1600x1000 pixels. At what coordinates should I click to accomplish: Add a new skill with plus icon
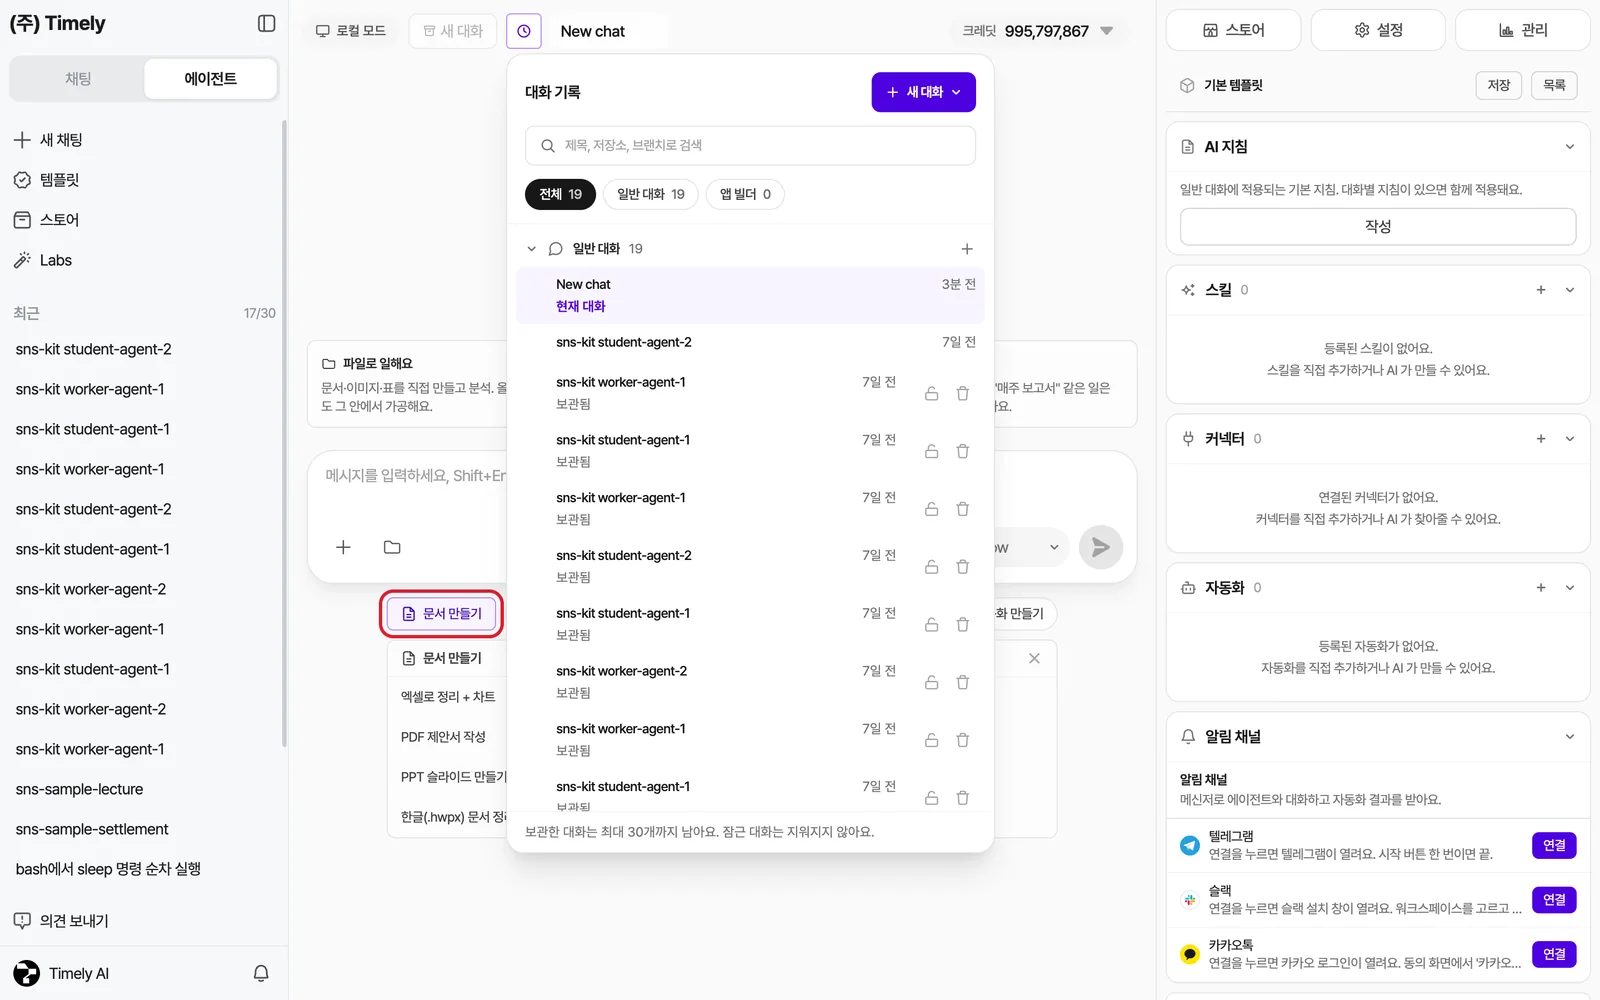[1541, 290]
